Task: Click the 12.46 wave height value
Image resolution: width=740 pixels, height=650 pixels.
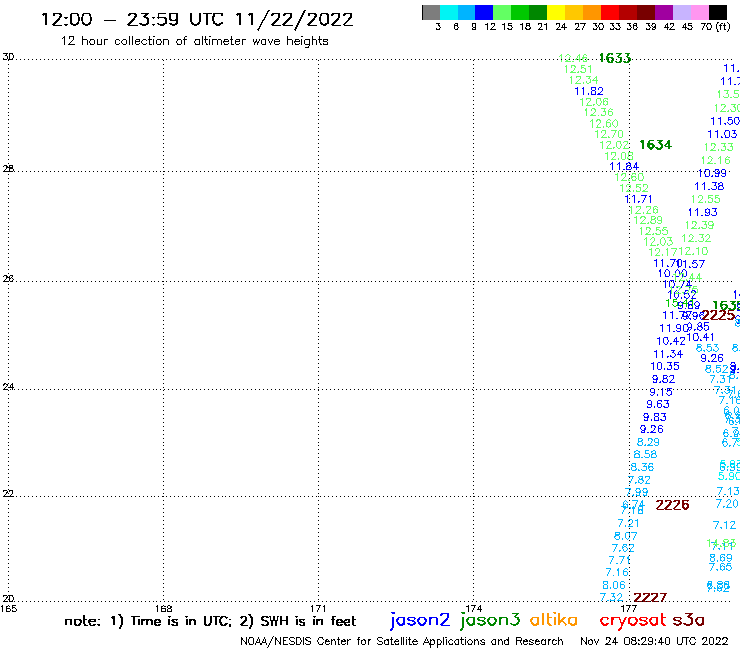Action: [573, 59]
